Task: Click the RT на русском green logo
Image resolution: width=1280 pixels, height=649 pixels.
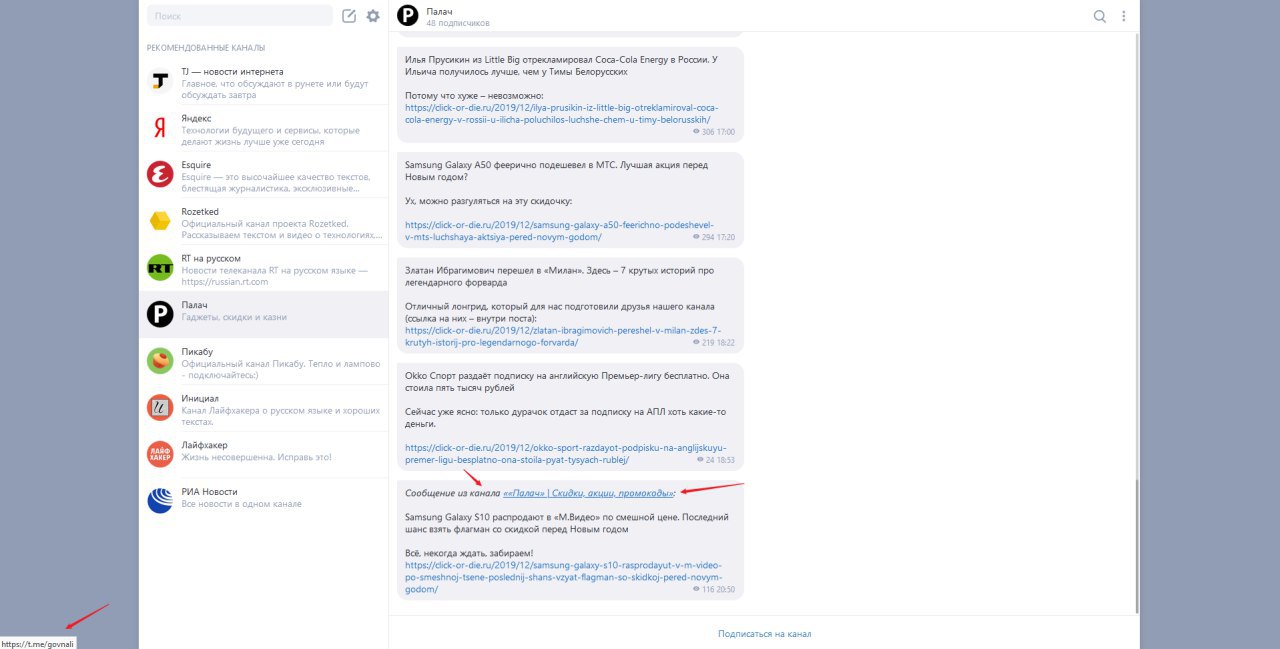Action: [x=160, y=267]
